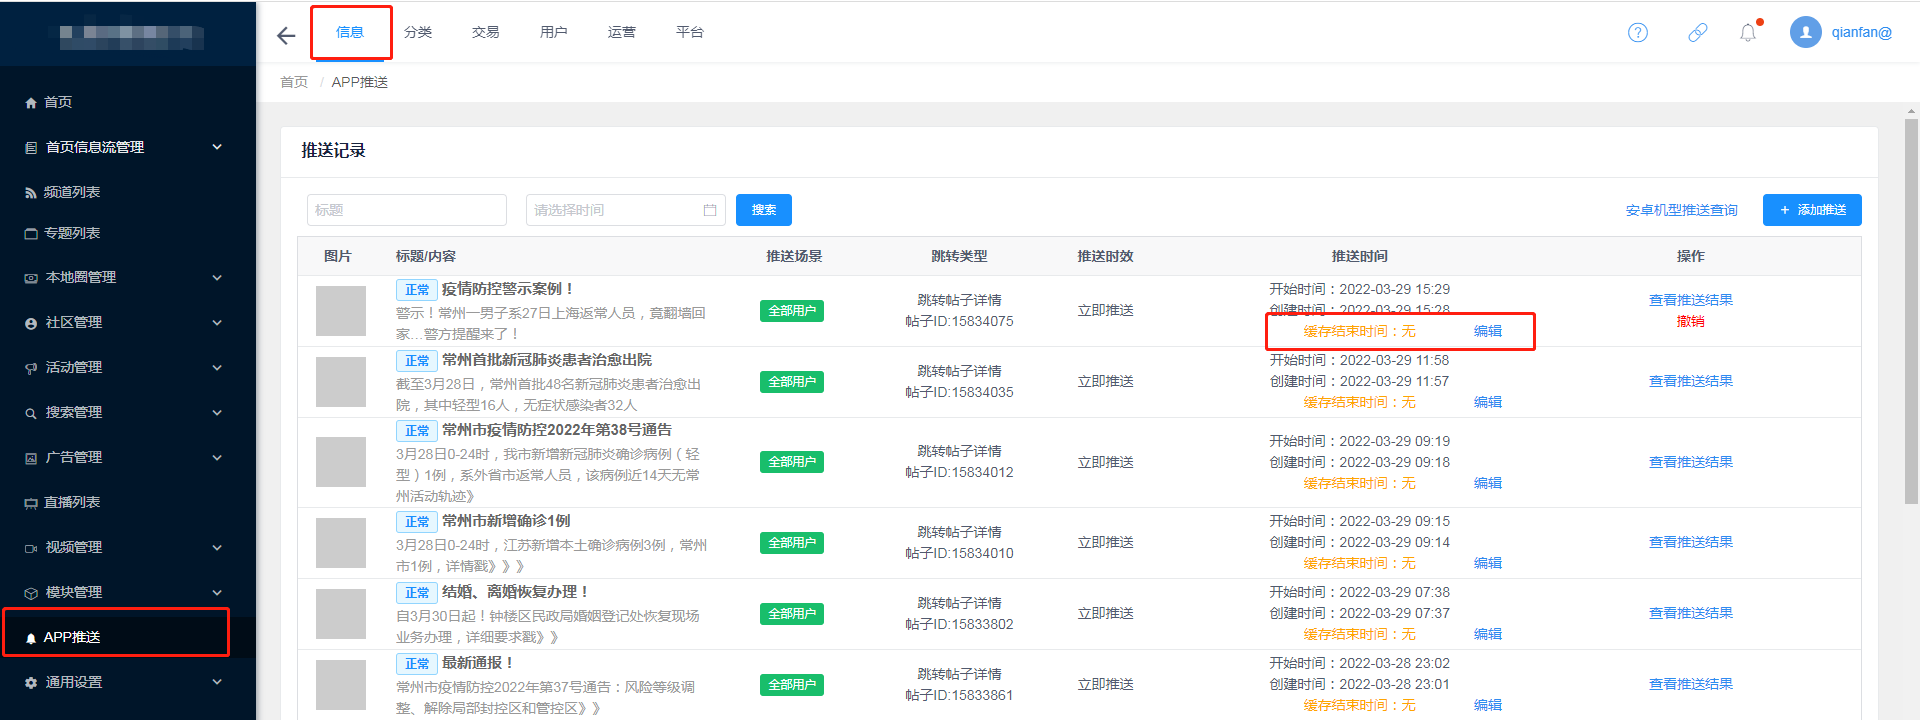
Task: Click the 搜索管理 magnifier icon
Action: [x=31, y=413]
